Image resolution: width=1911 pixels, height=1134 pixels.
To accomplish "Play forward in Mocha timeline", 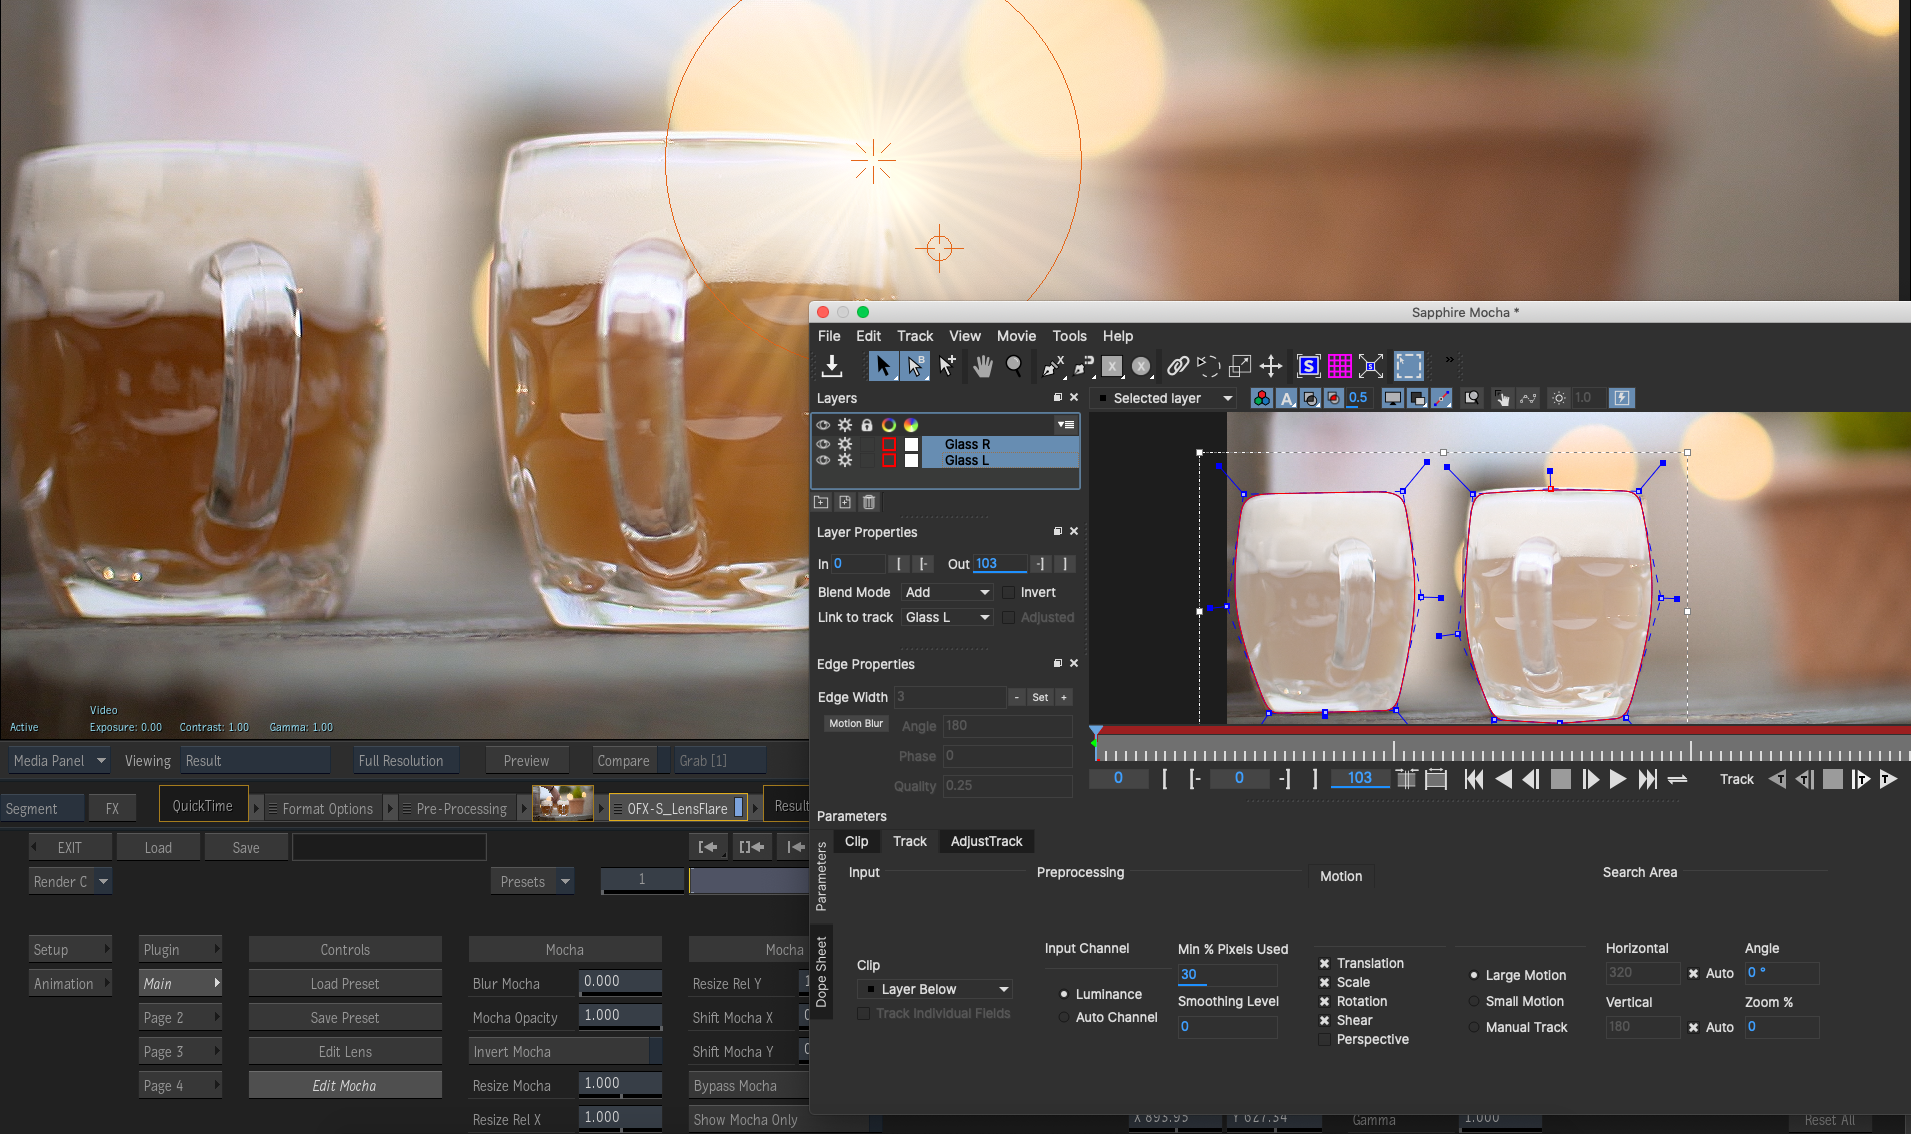I will pyautogui.click(x=1617, y=779).
